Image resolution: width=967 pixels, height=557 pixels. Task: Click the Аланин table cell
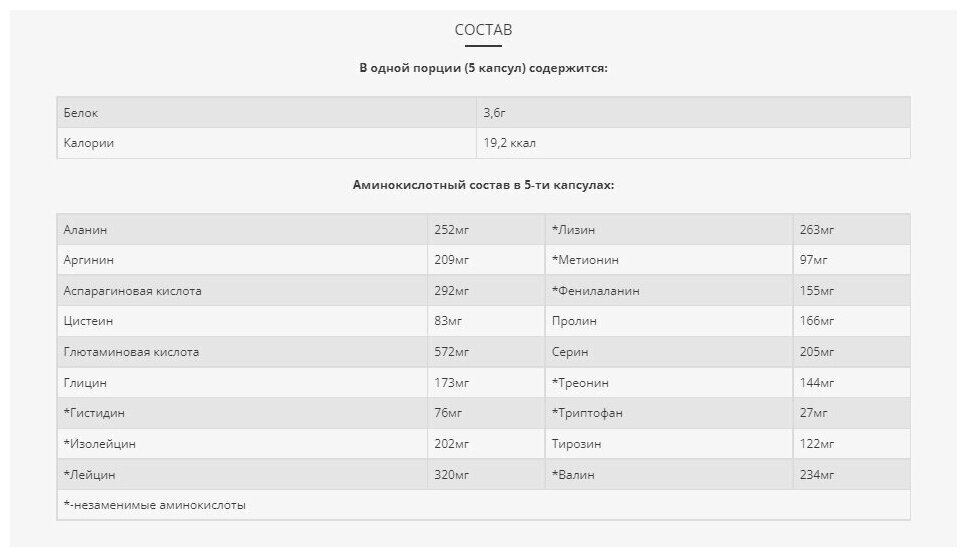point(86,230)
